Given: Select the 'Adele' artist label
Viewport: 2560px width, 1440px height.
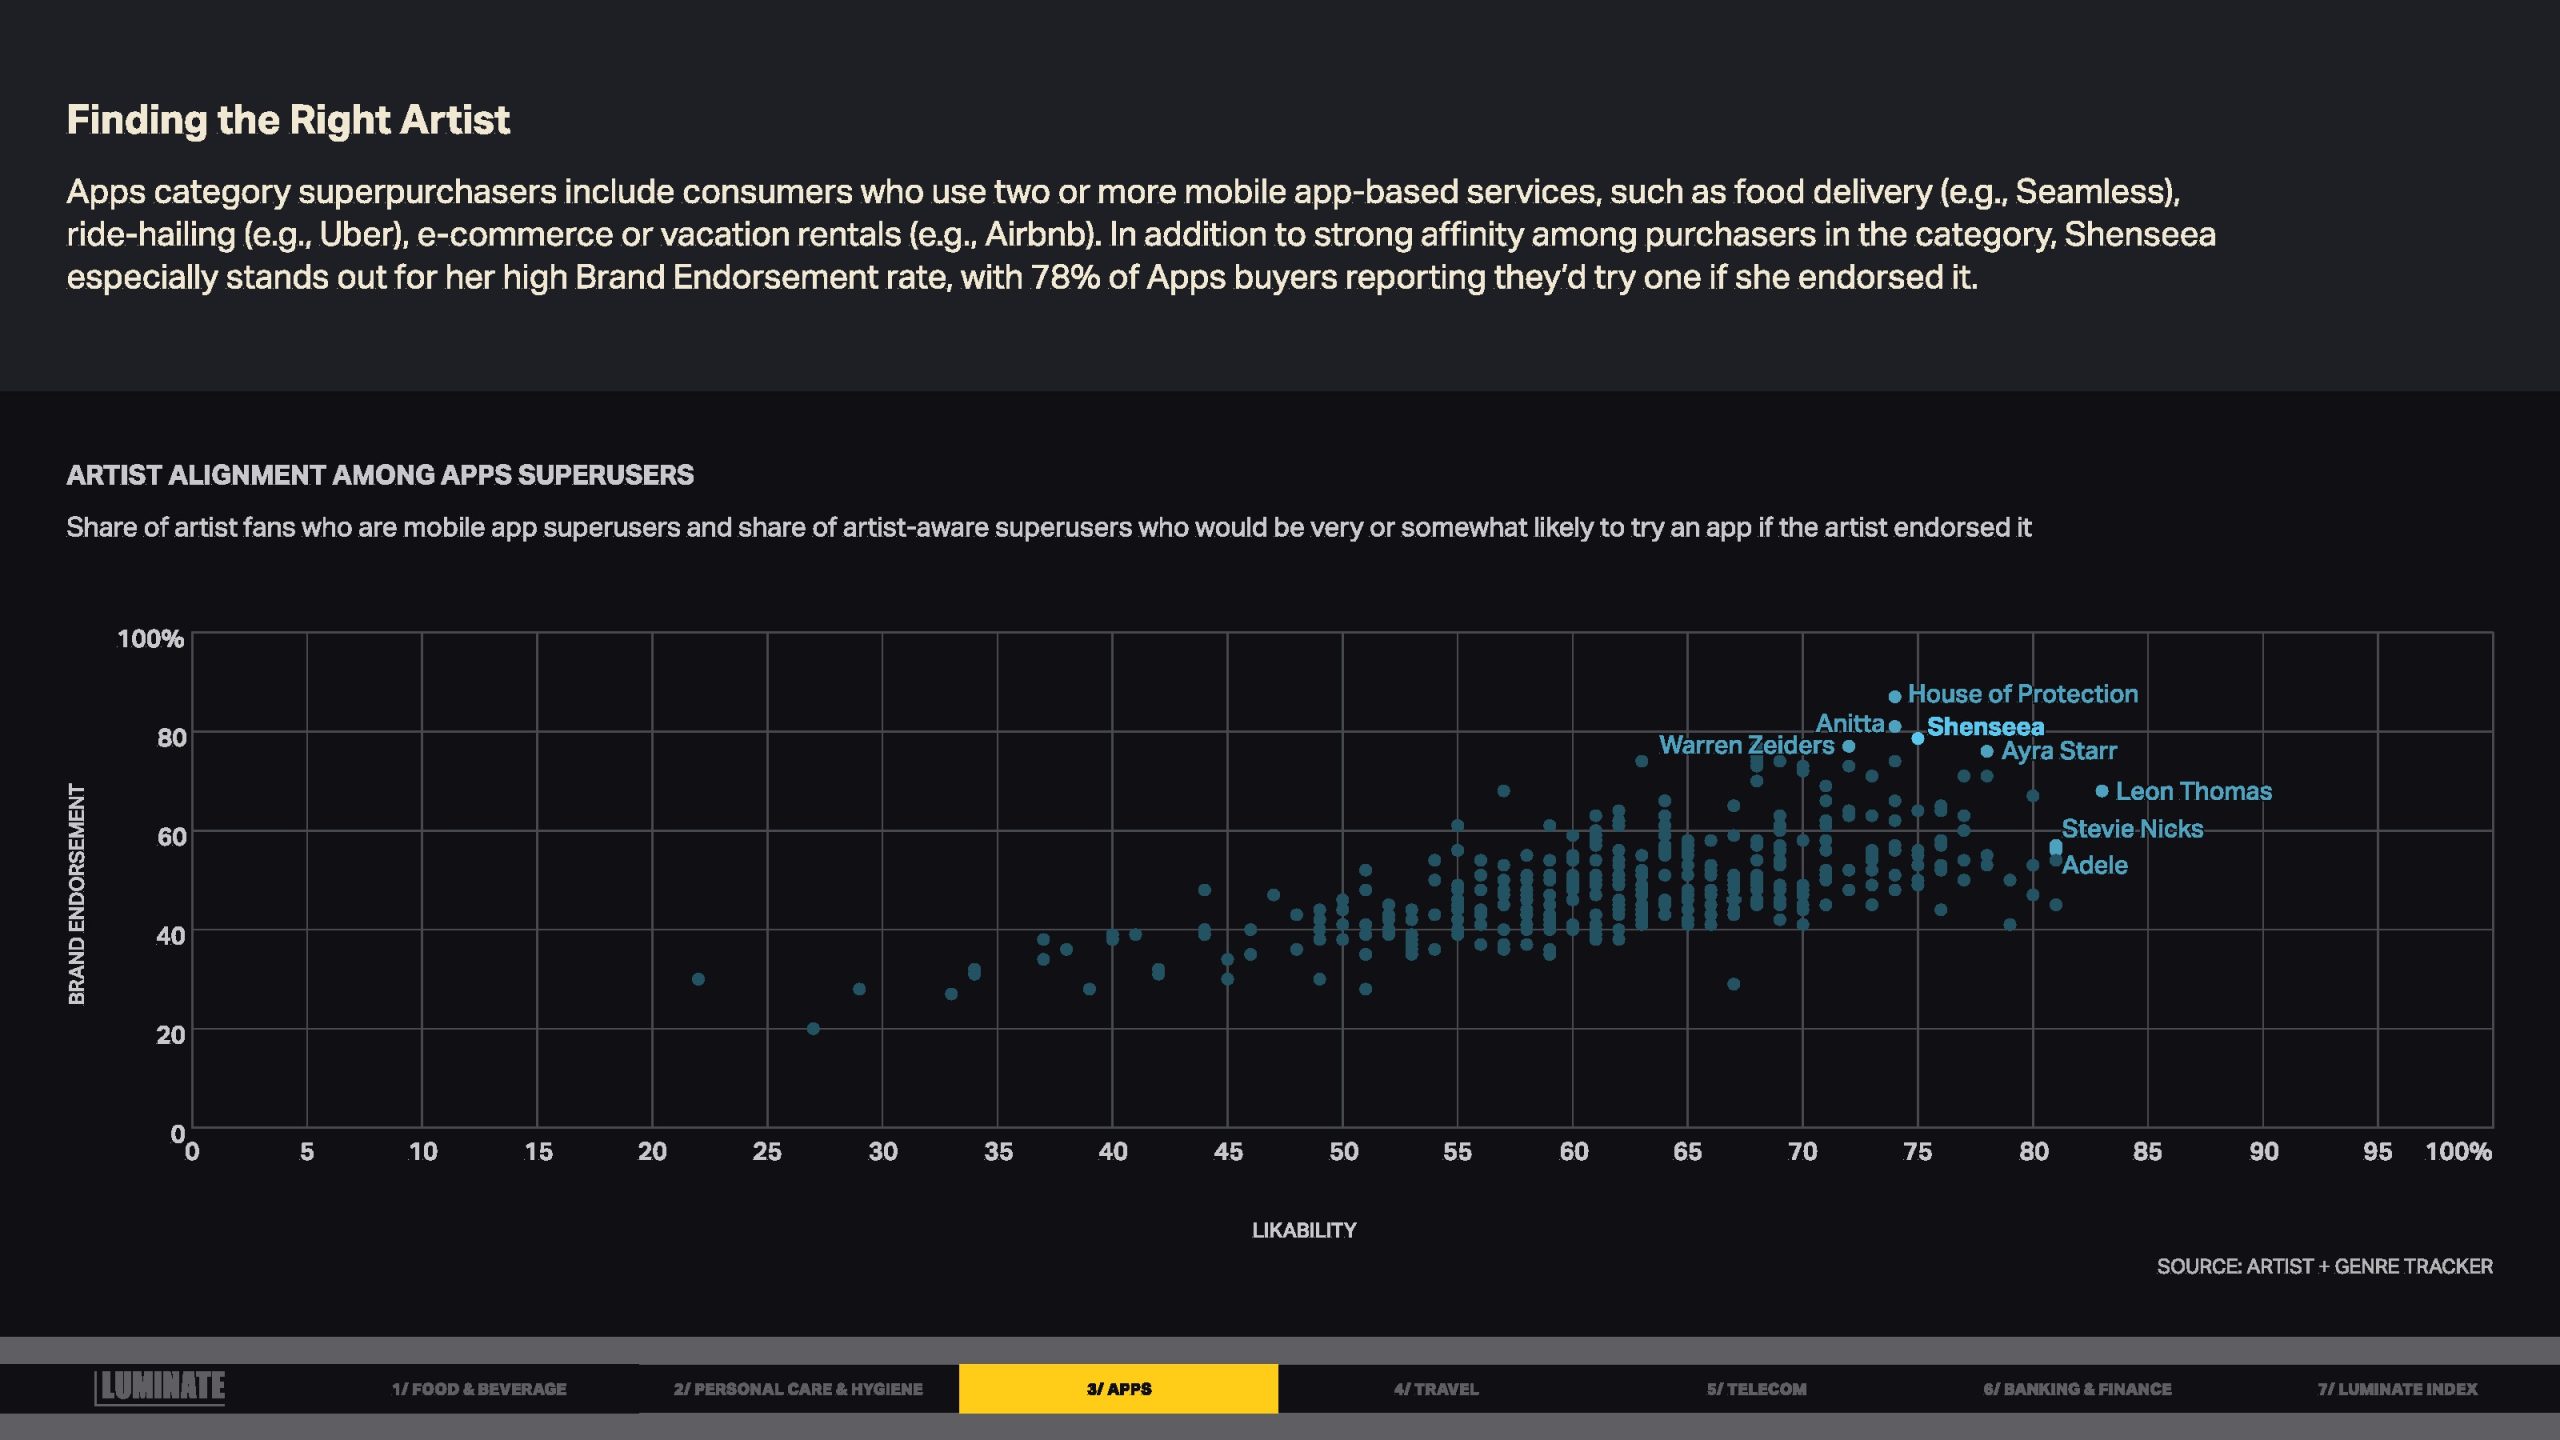Looking at the screenshot, I should 2094,865.
